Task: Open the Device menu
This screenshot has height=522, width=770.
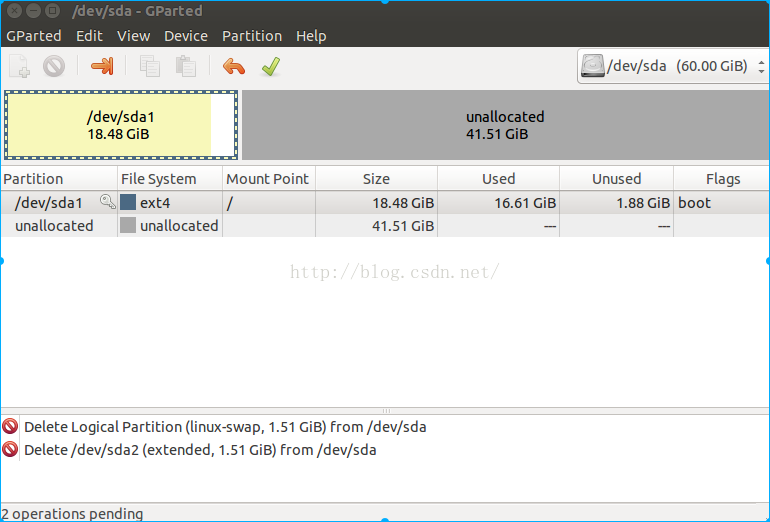Action: click(x=186, y=36)
